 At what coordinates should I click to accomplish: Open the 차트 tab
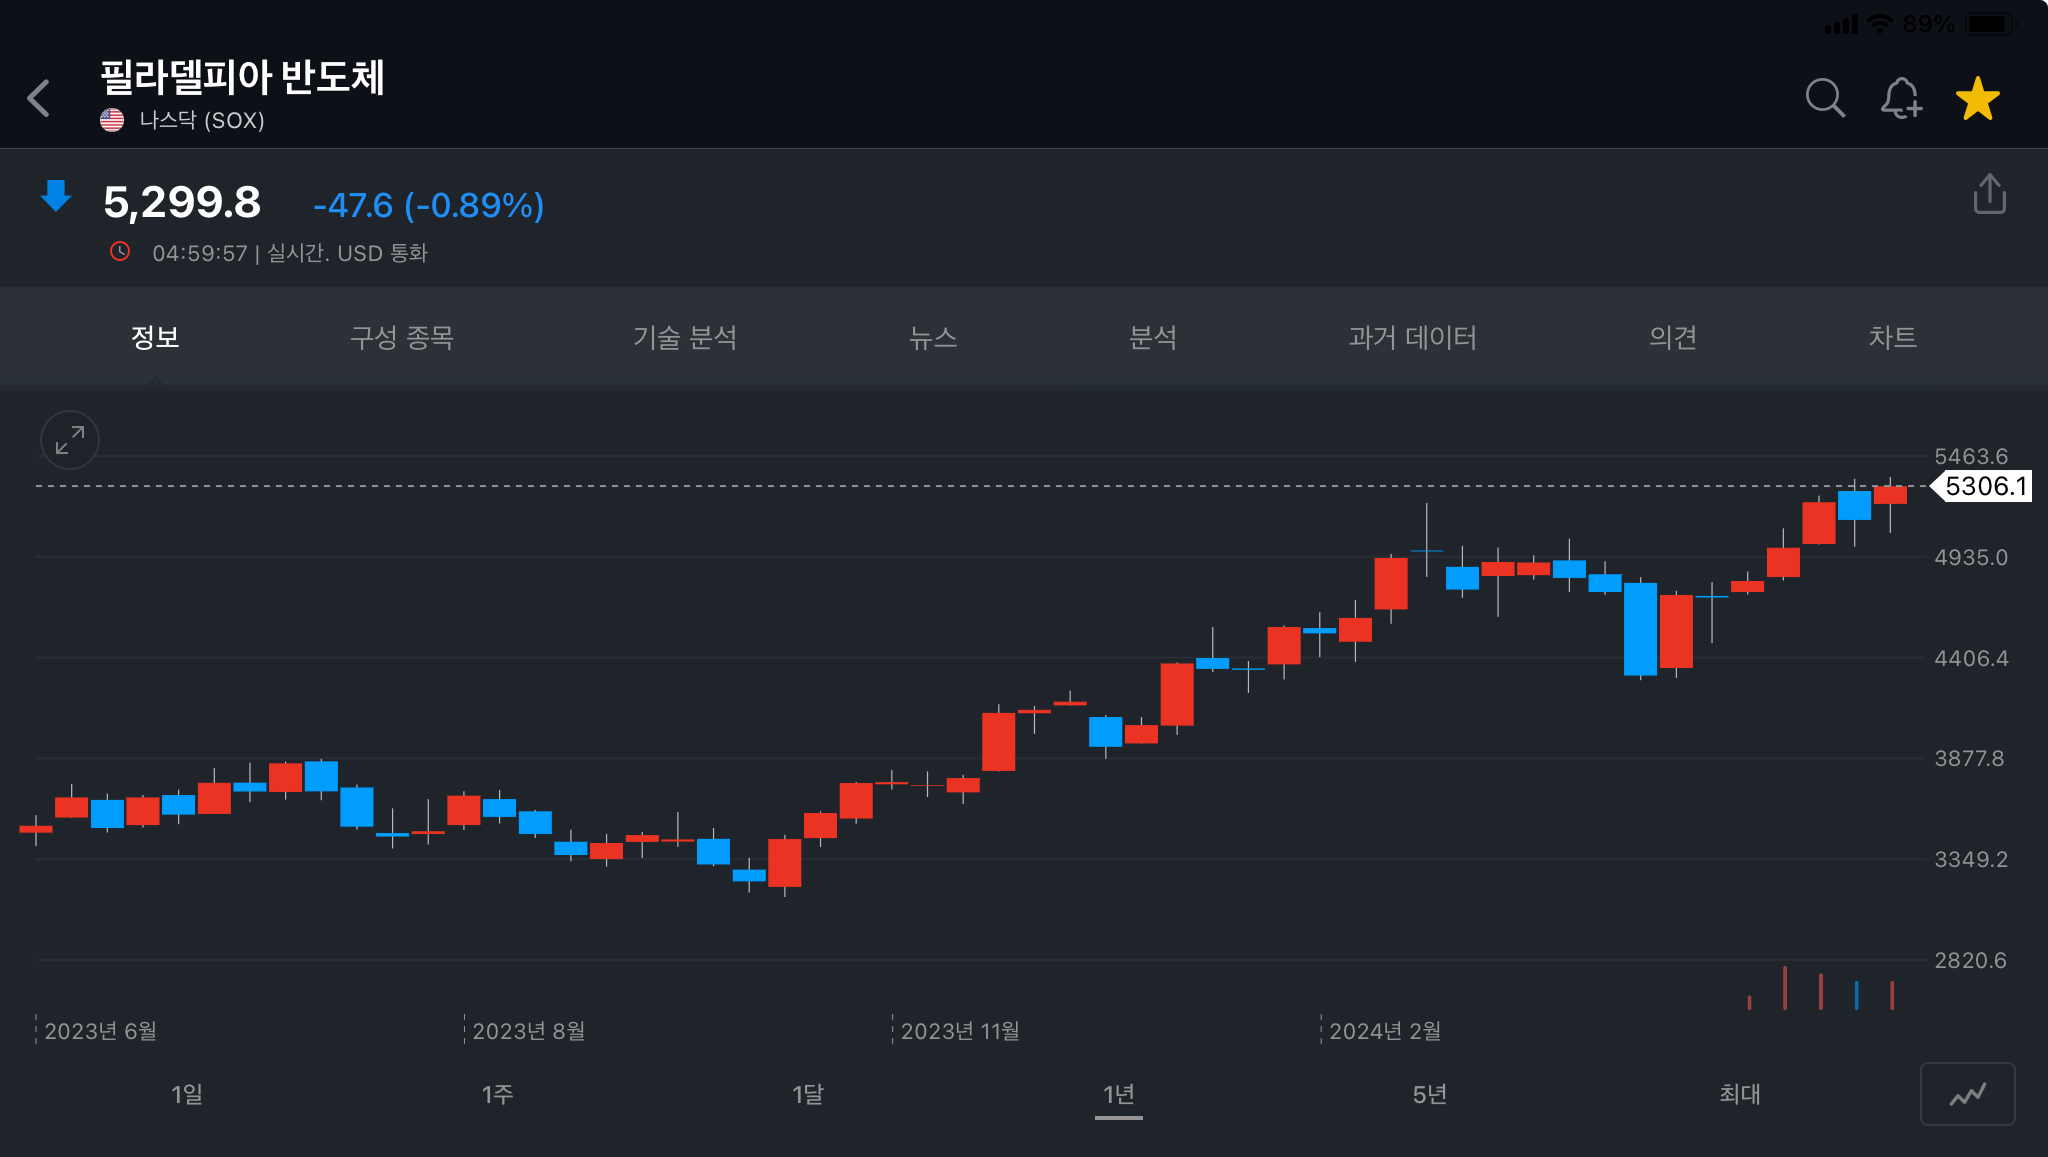1892,337
